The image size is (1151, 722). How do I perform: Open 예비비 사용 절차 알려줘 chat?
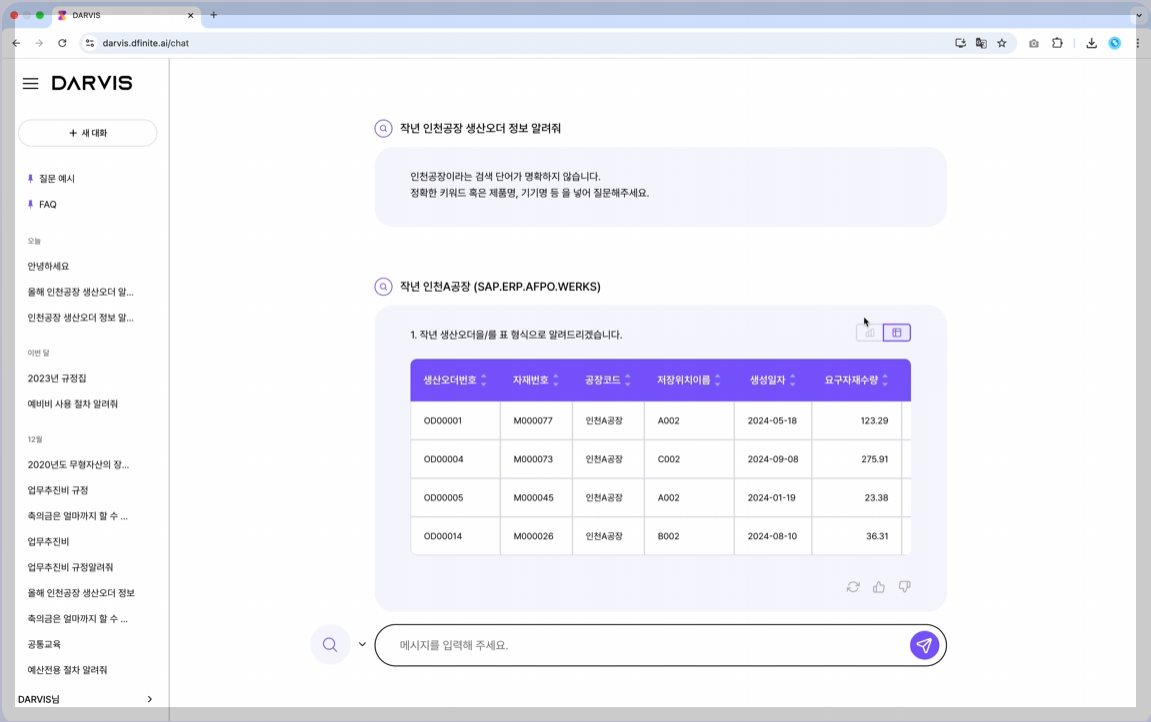point(73,404)
